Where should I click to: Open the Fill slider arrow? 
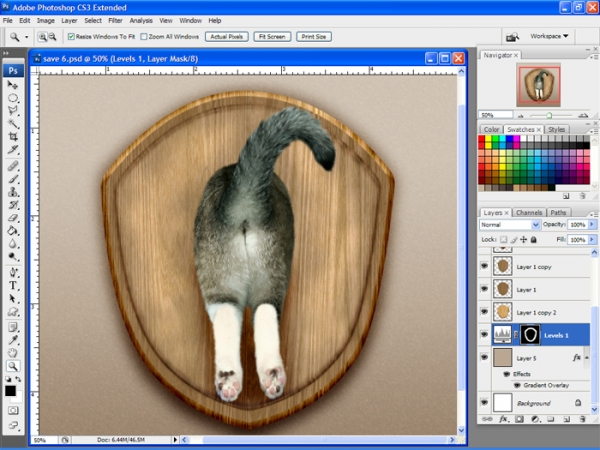point(592,240)
